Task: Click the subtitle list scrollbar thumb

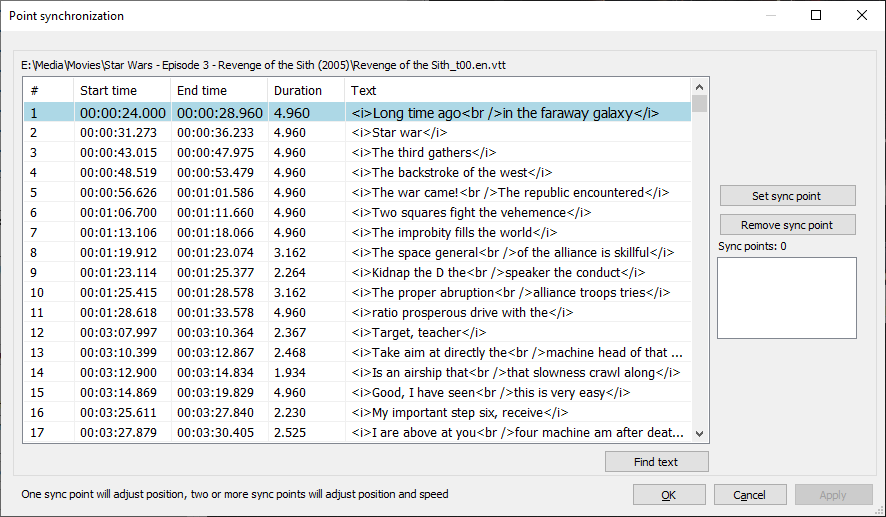Action: coord(700,103)
